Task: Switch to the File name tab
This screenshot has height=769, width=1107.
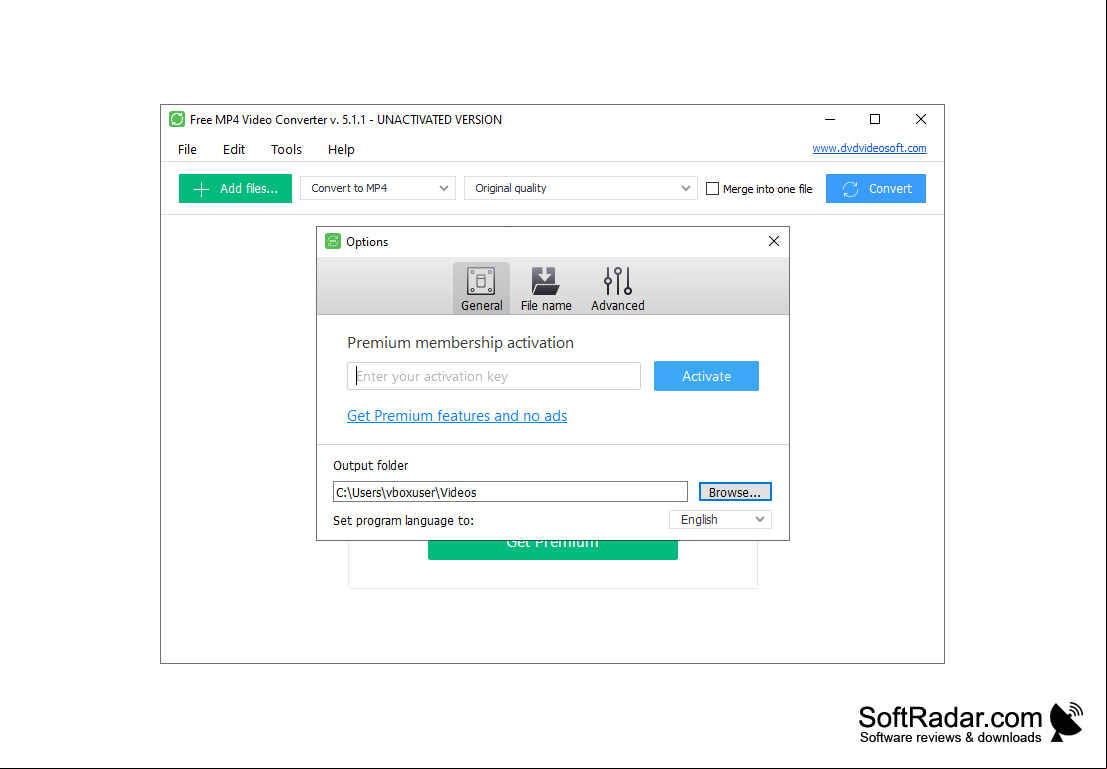Action: tap(546, 288)
